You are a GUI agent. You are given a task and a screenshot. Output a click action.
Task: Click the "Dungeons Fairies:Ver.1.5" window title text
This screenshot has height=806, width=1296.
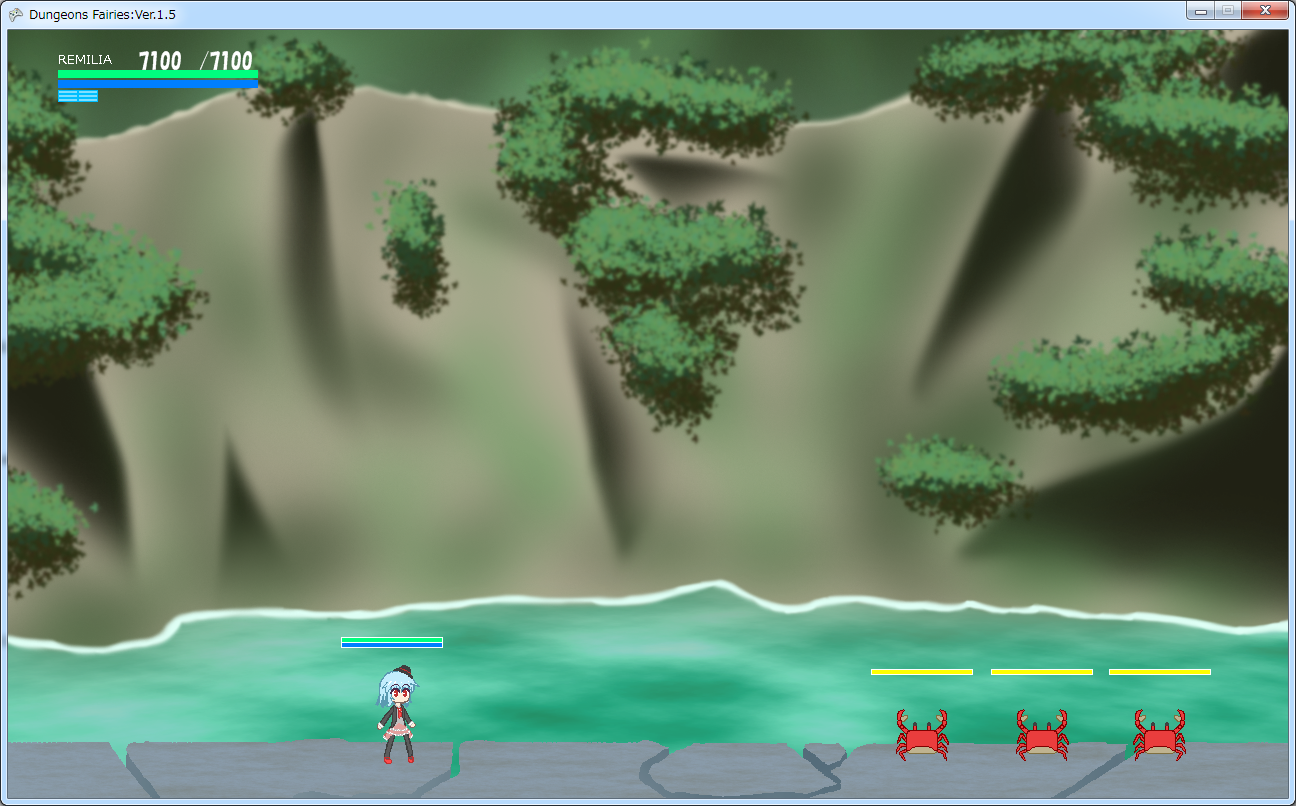click(103, 14)
